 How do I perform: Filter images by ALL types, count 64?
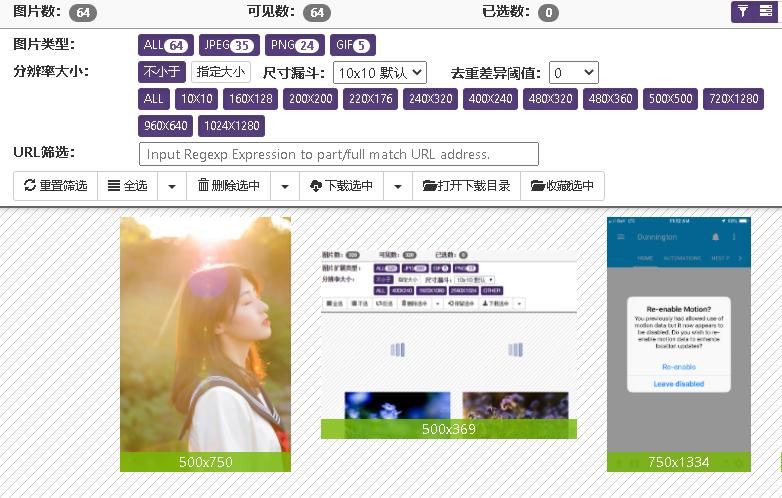coord(166,45)
